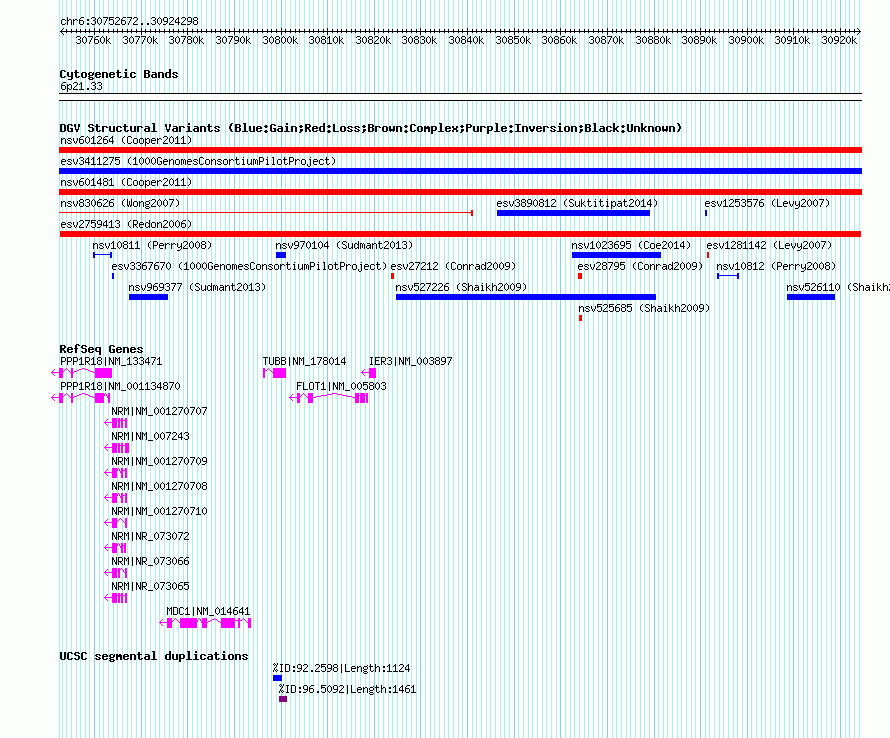Click the 30850k ruler tick label
The image size is (890, 738).
coord(513,40)
